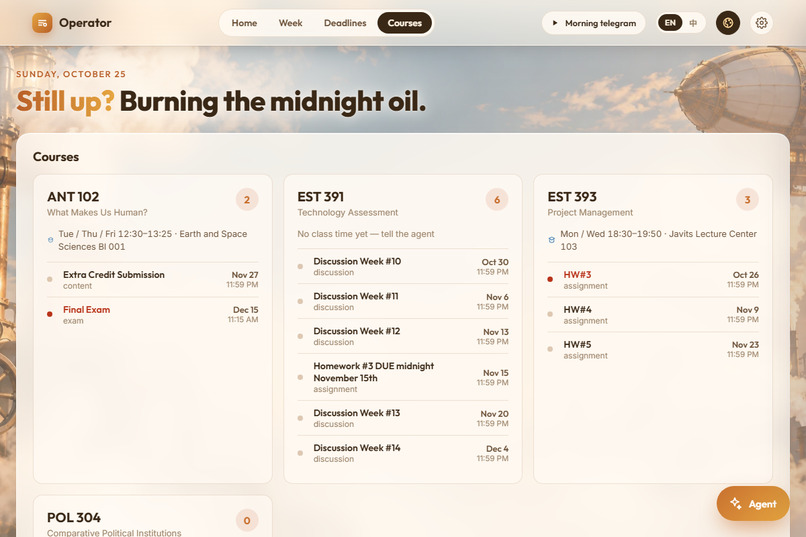The height and width of the screenshot is (537, 806).
Task: Click play icon in Morning telegram
Action: pos(555,23)
